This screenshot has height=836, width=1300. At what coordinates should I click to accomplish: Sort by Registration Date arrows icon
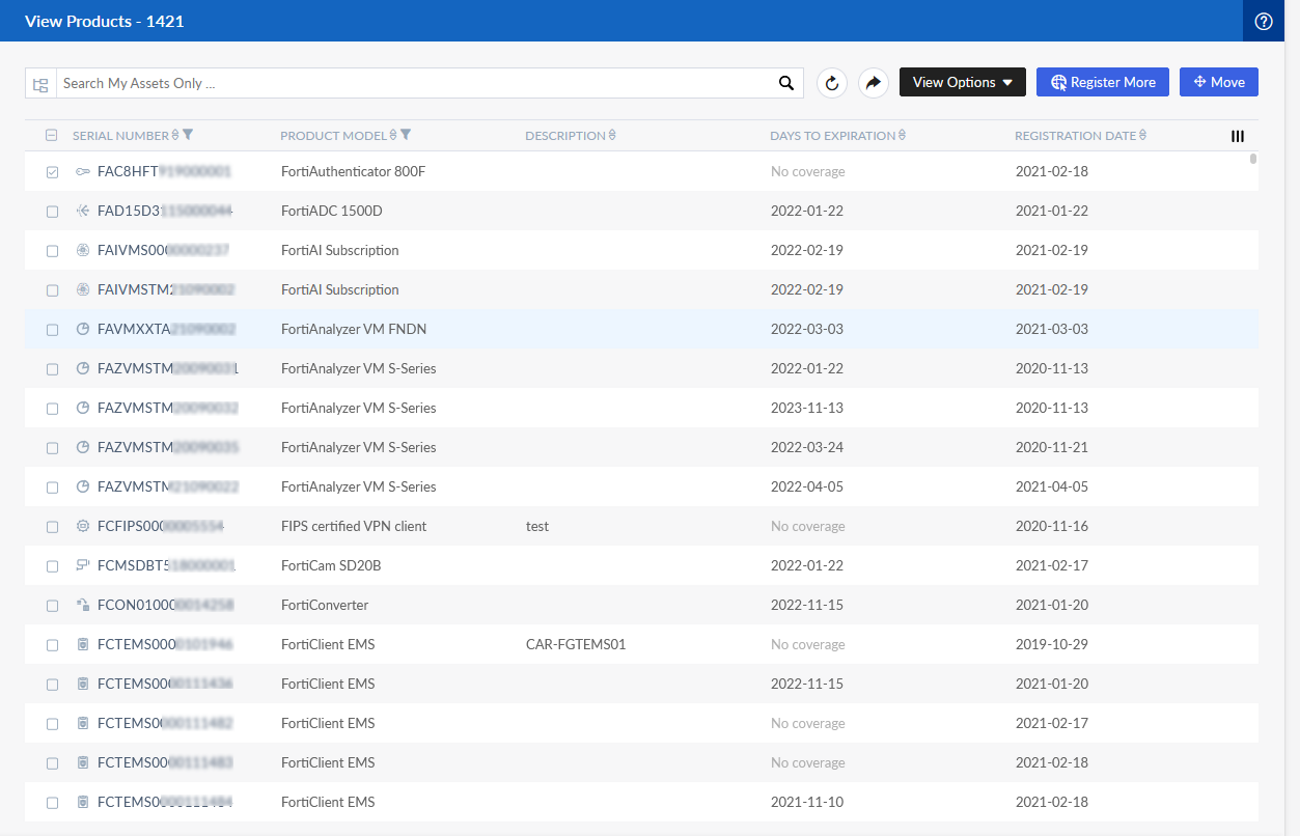1142,135
